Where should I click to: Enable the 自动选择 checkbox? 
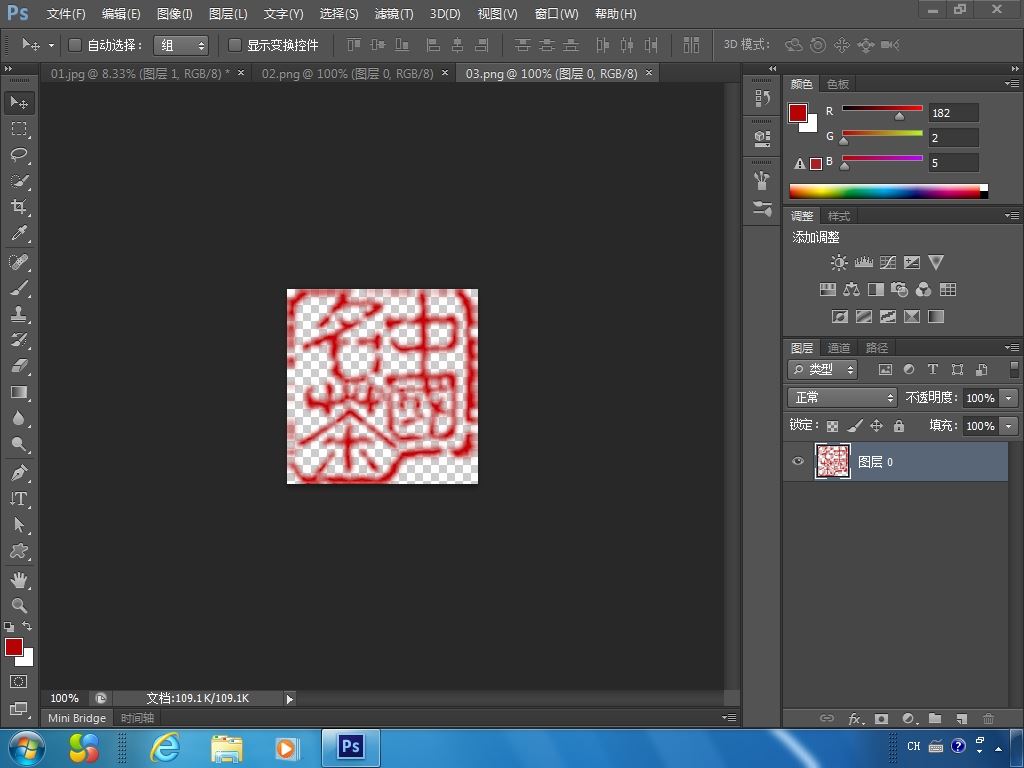coord(74,45)
